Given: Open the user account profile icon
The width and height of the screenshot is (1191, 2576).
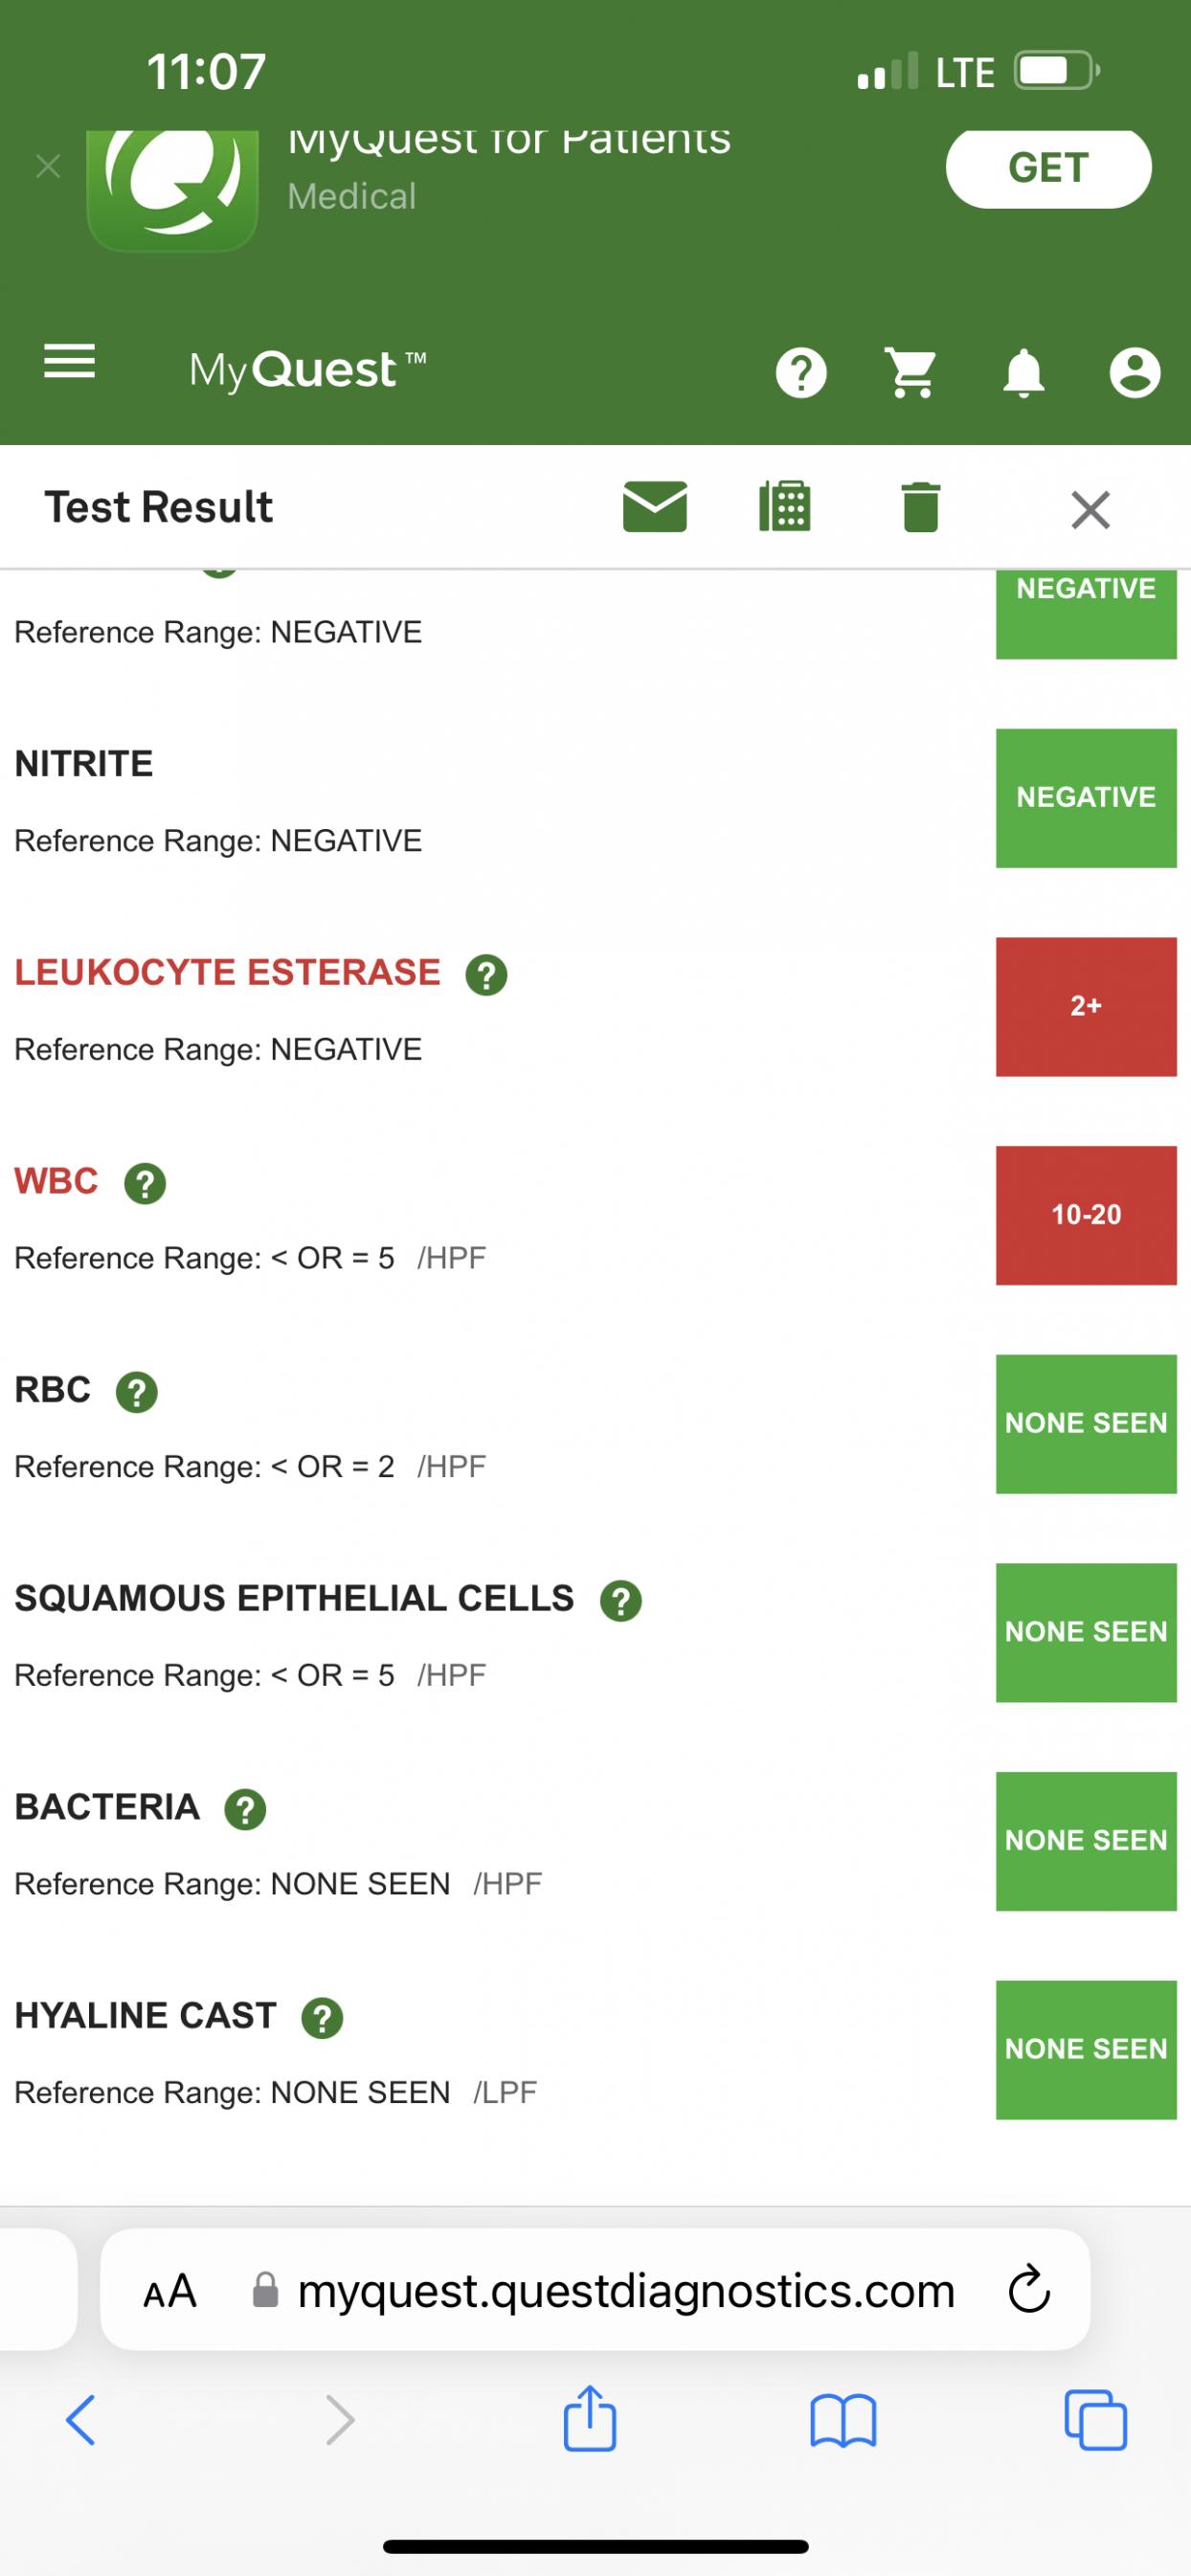Looking at the screenshot, I should 1134,373.
